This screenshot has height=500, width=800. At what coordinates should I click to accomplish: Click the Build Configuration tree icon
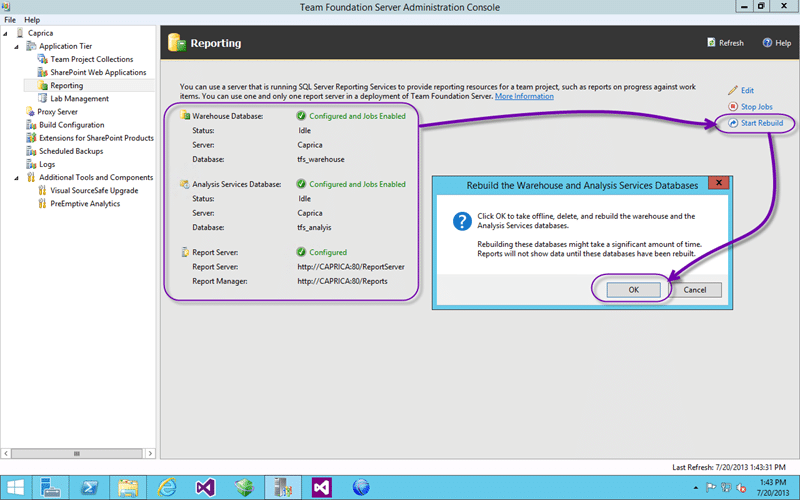tap(31, 125)
